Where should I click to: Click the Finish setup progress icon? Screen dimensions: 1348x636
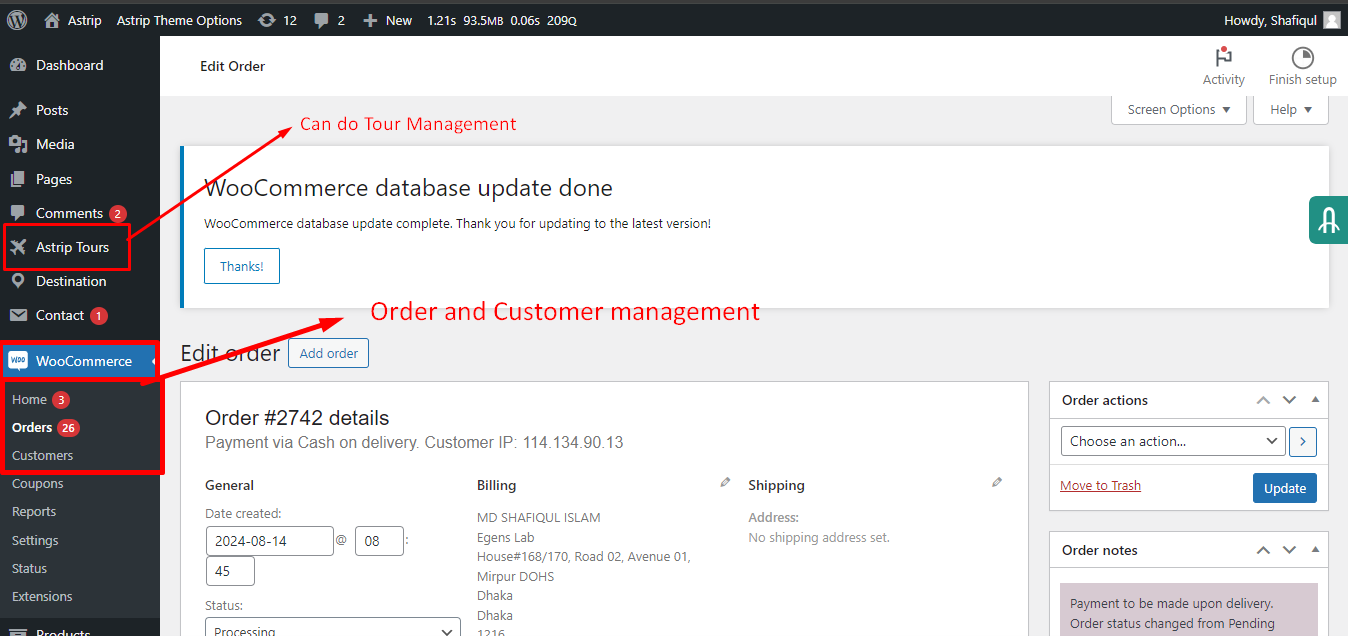pyautogui.click(x=1302, y=57)
